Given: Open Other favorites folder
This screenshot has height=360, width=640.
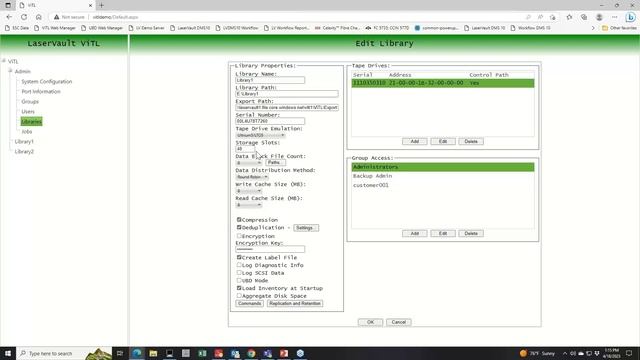Looking at the screenshot, I should click(619, 28).
